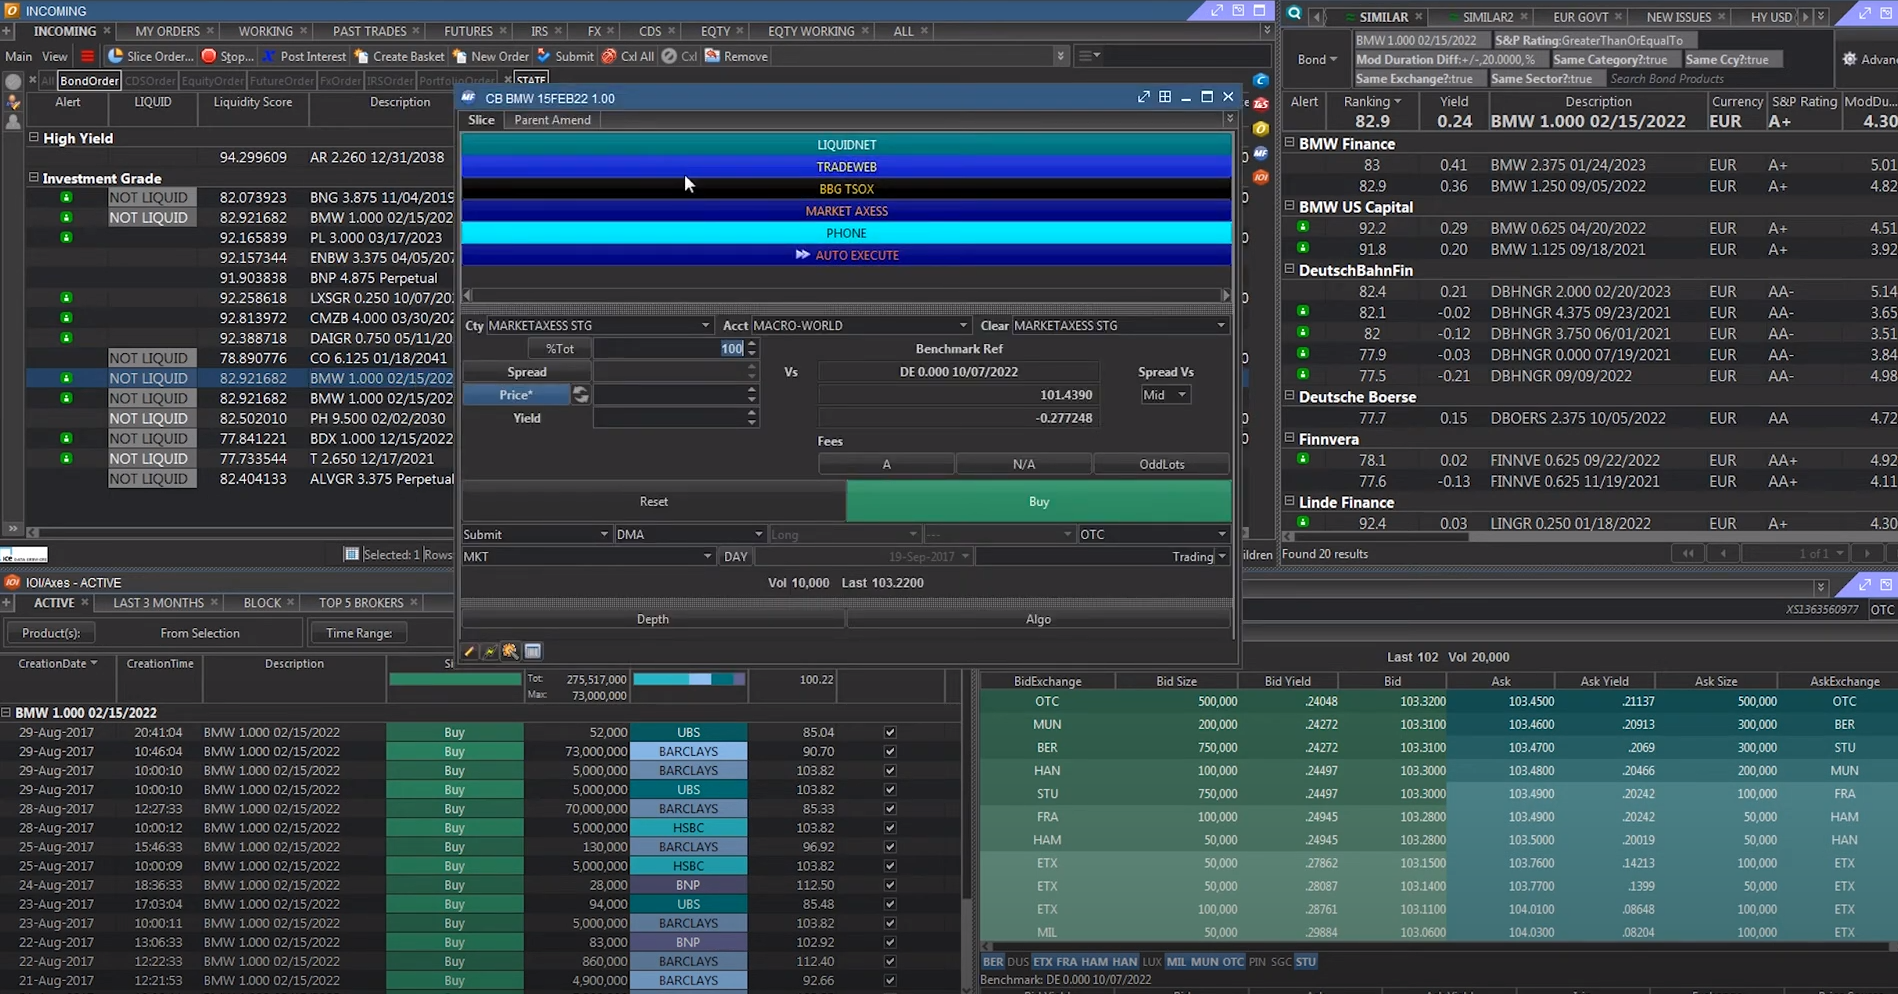Click the window layout icon in ticket footer

click(533, 651)
